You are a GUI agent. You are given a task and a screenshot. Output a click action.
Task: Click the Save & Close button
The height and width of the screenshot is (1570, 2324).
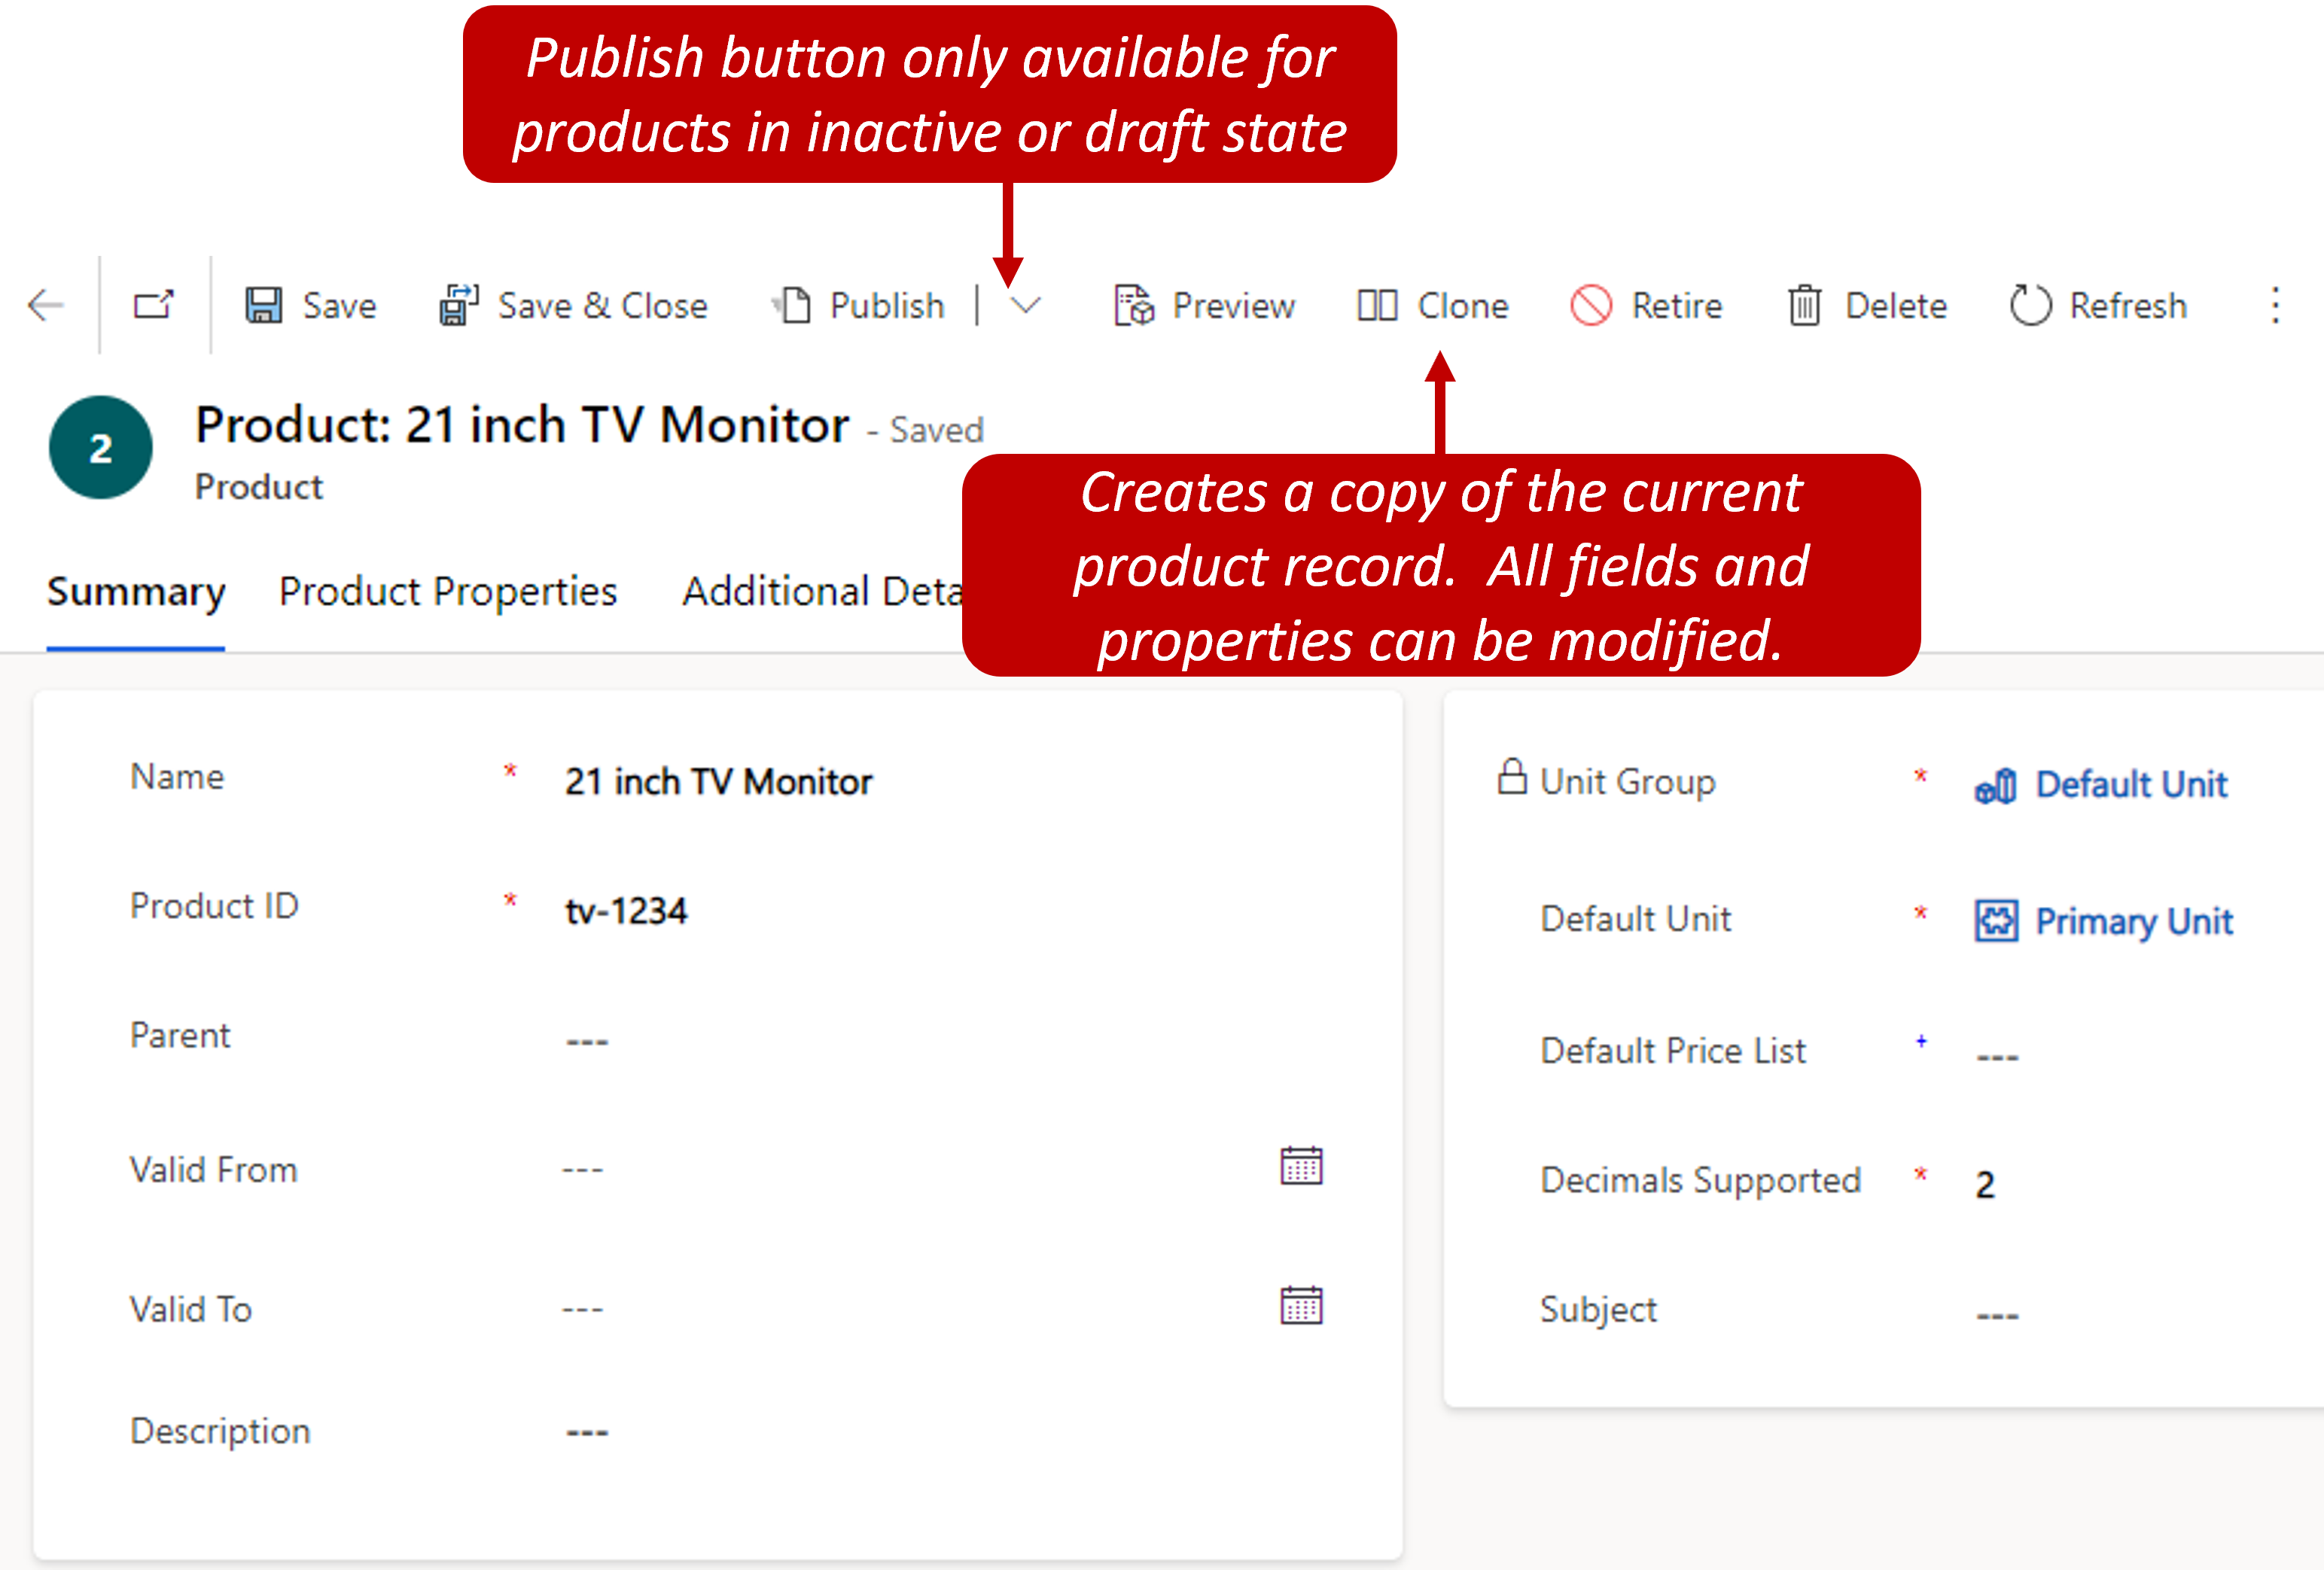pyautogui.click(x=573, y=305)
